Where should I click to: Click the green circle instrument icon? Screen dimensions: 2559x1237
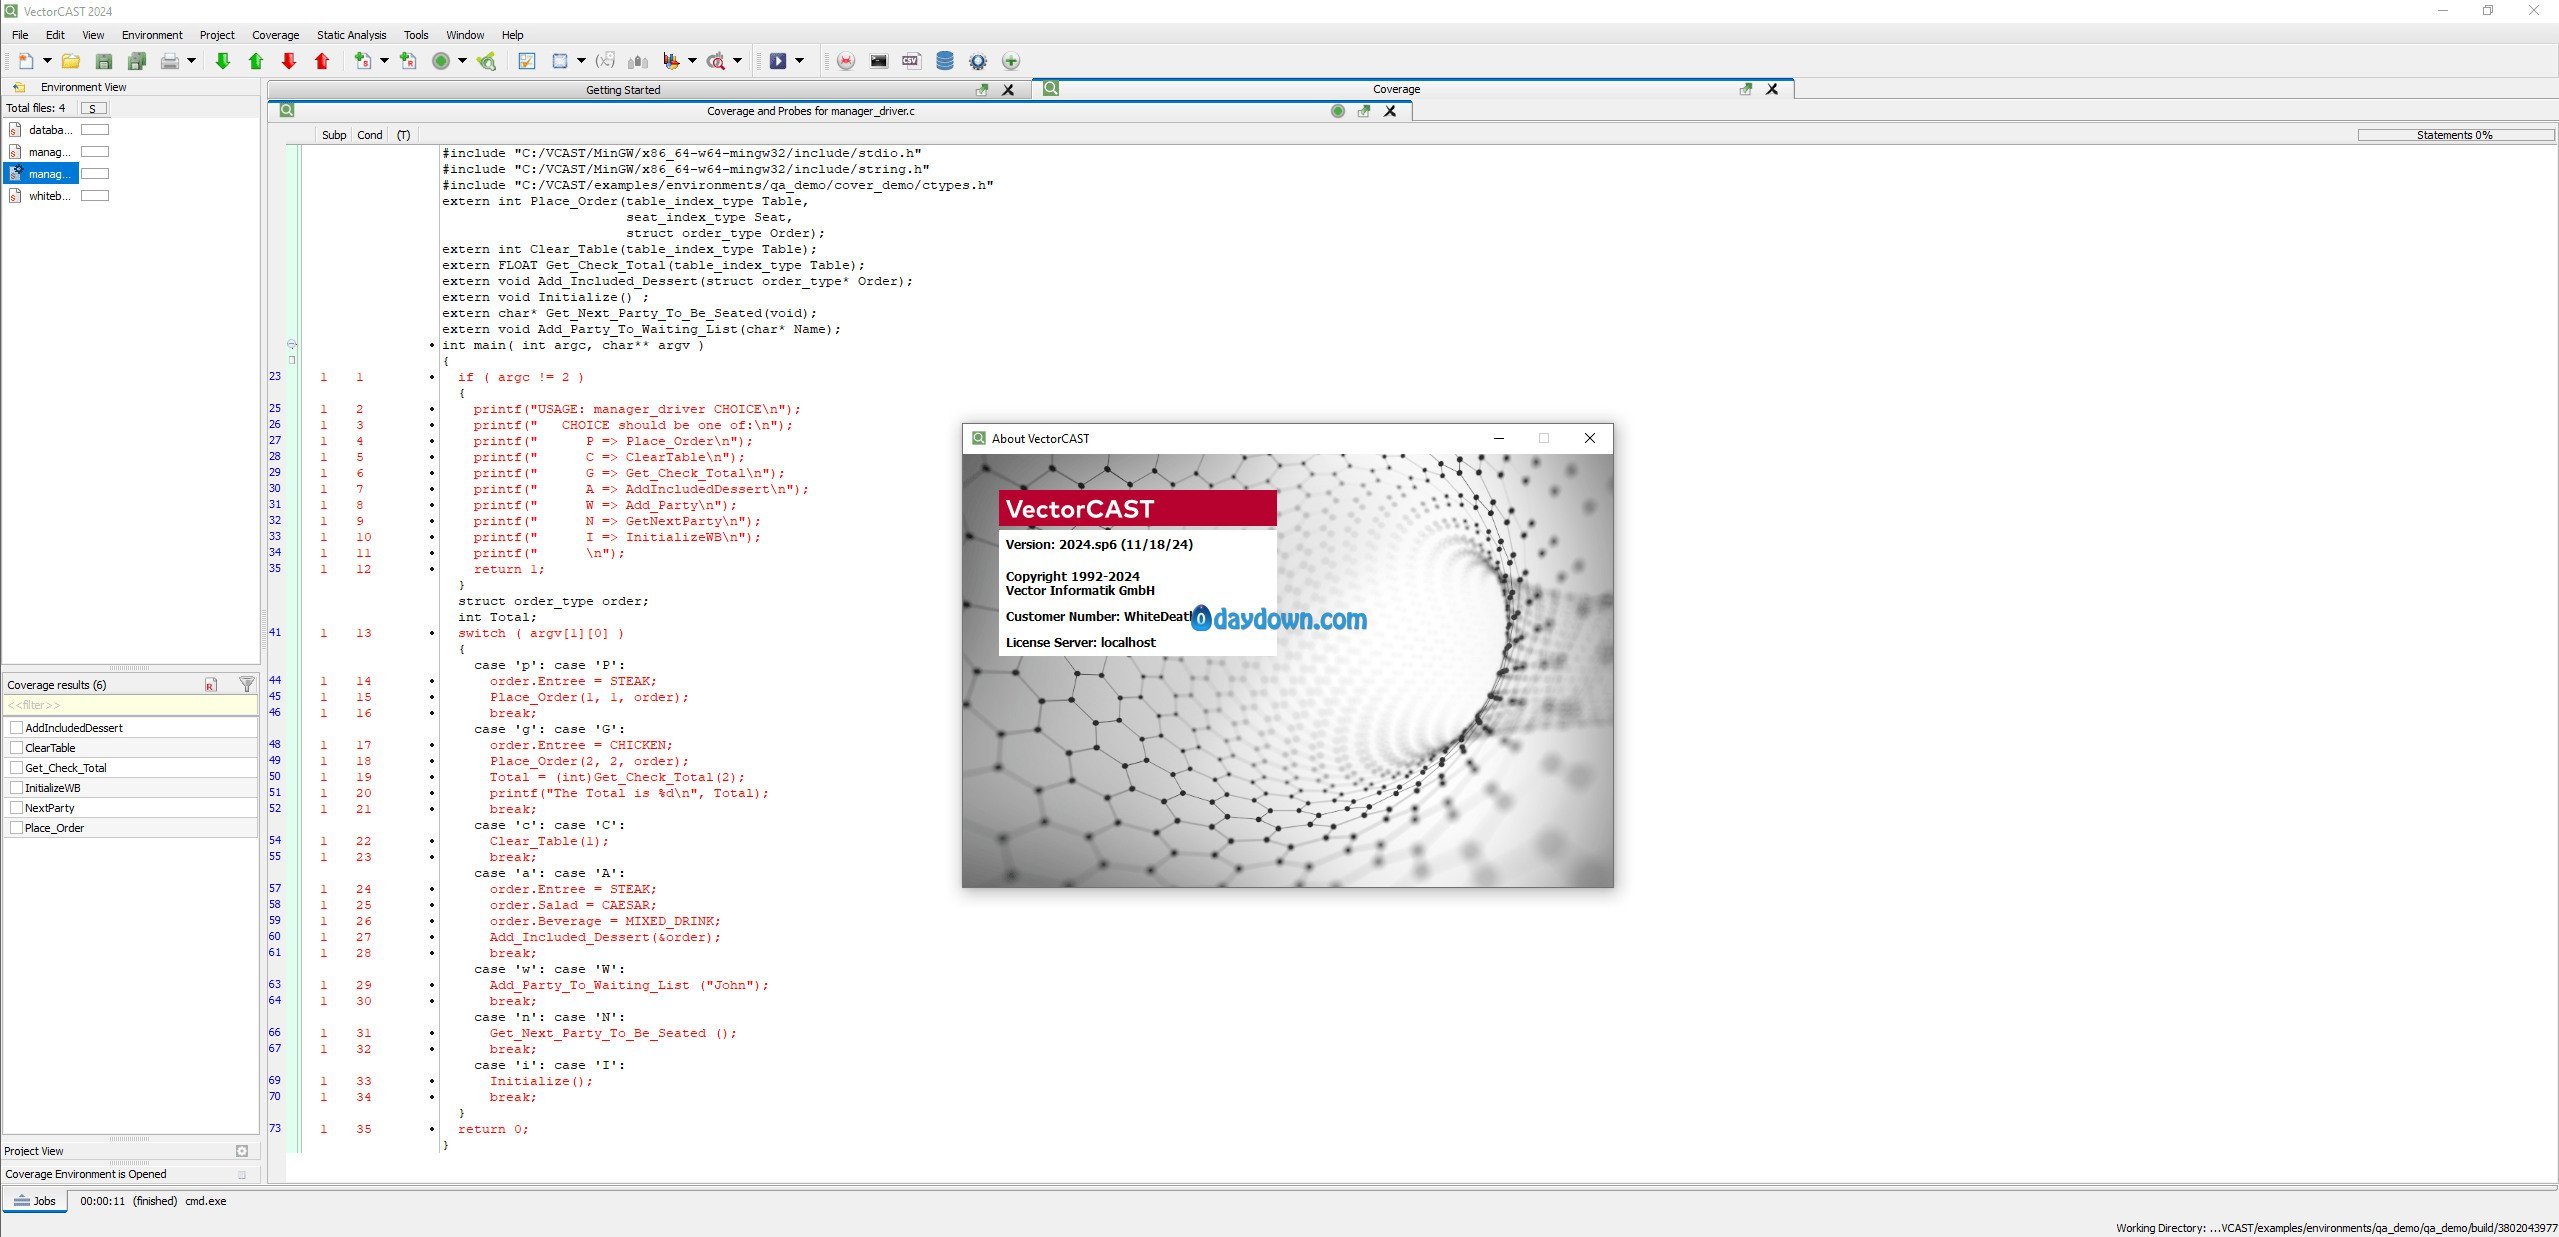[440, 61]
